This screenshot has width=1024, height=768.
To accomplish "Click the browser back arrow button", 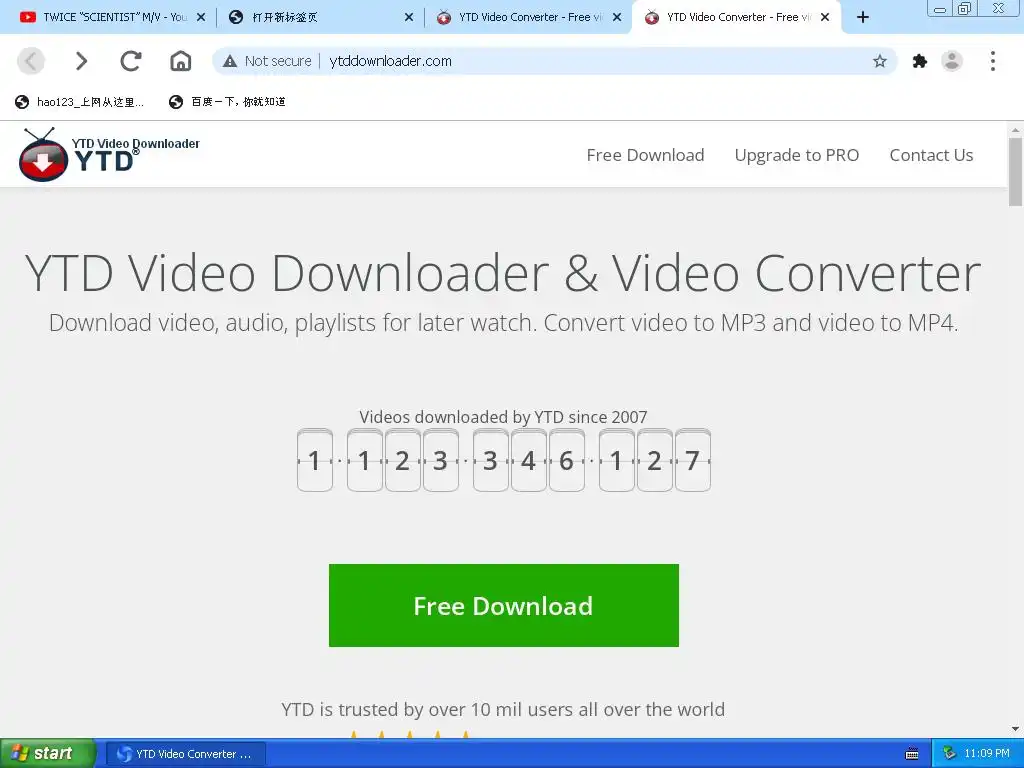I will click(x=31, y=61).
